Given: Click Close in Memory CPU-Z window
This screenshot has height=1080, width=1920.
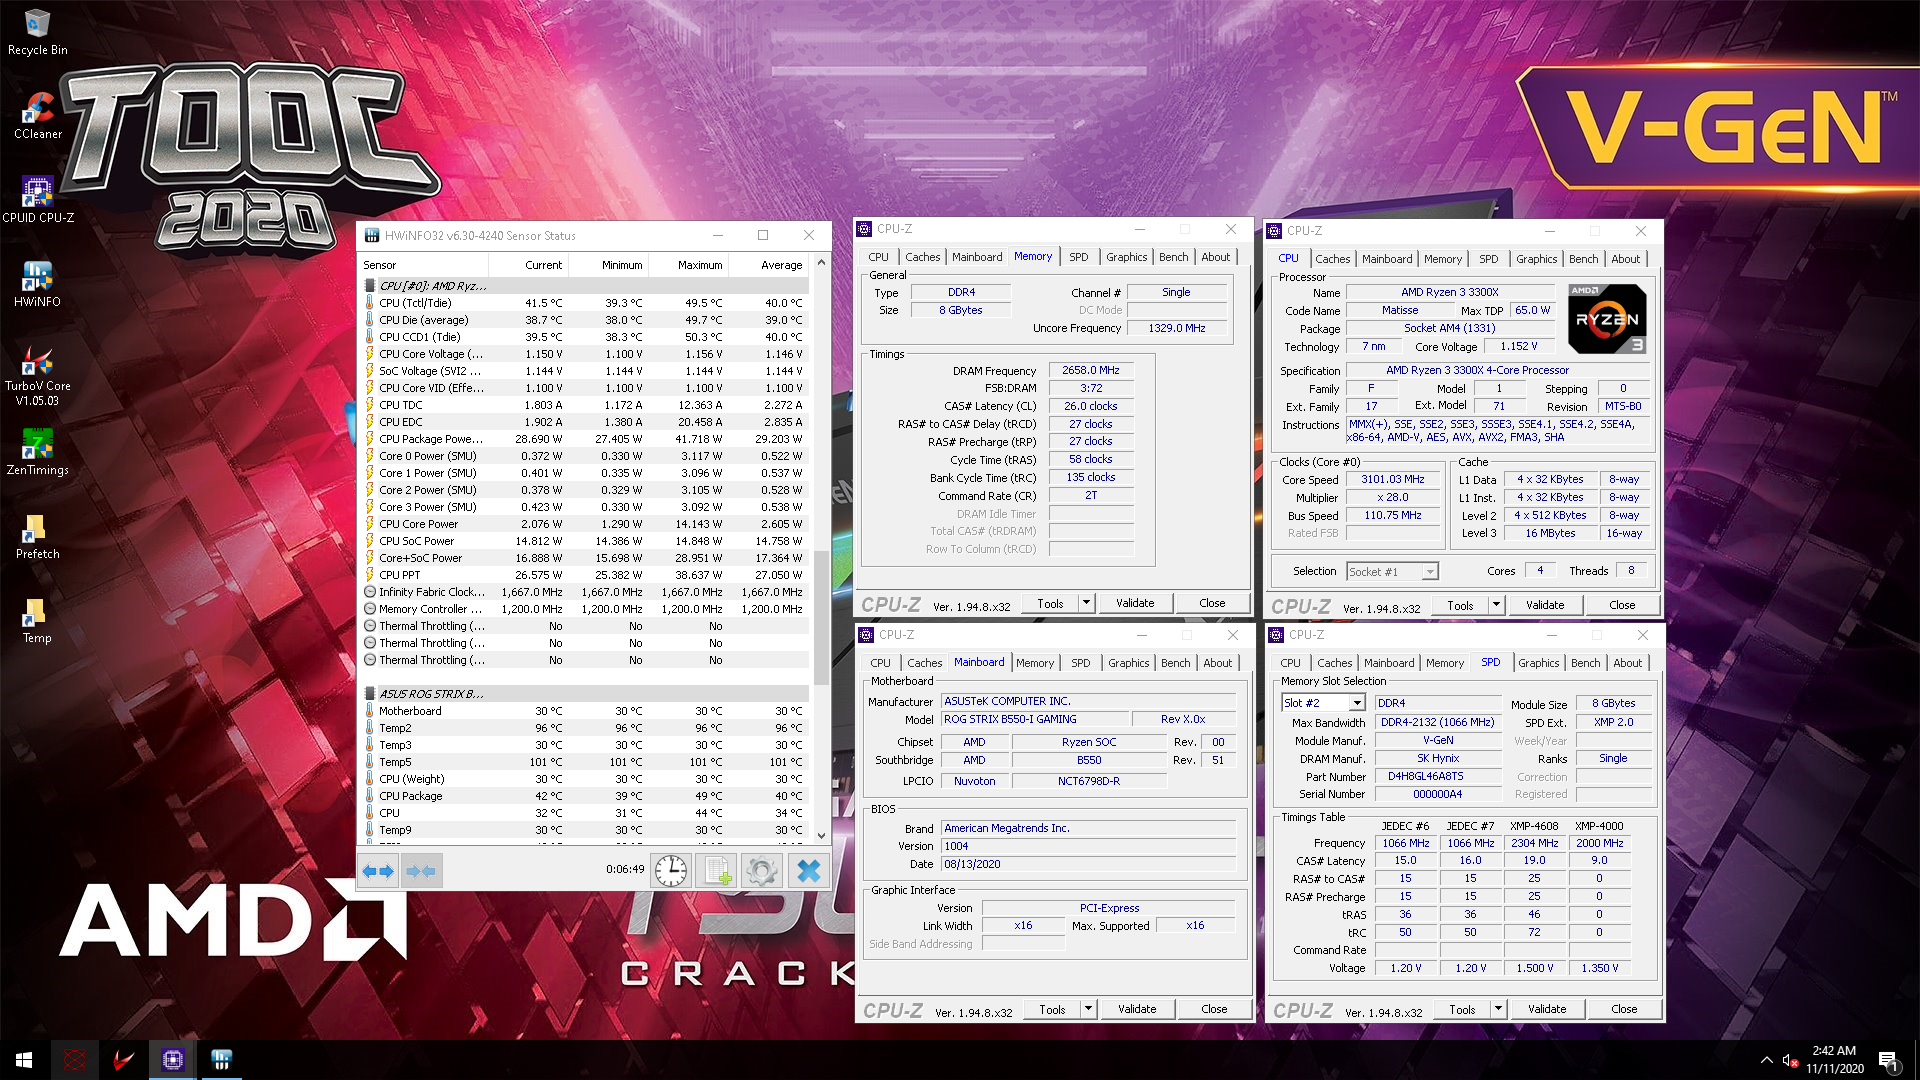Looking at the screenshot, I should (1212, 603).
